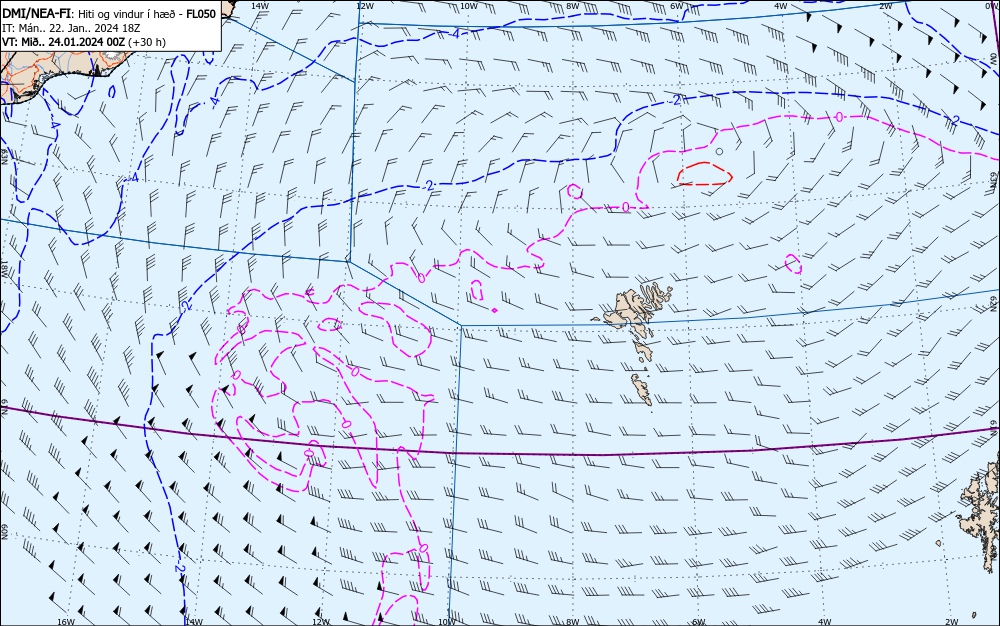Click the "14W" longitude label on the top edge

(x=259, y=6)
